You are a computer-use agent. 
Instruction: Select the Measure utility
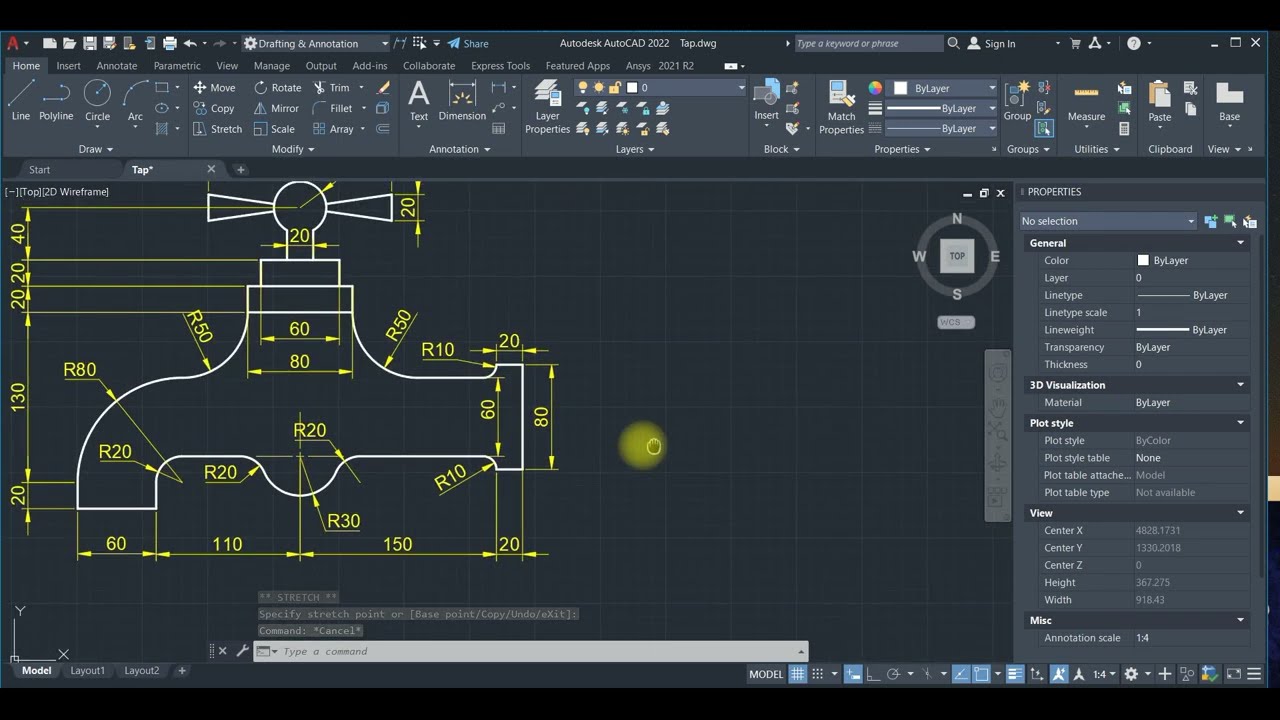pos(1086,101)
